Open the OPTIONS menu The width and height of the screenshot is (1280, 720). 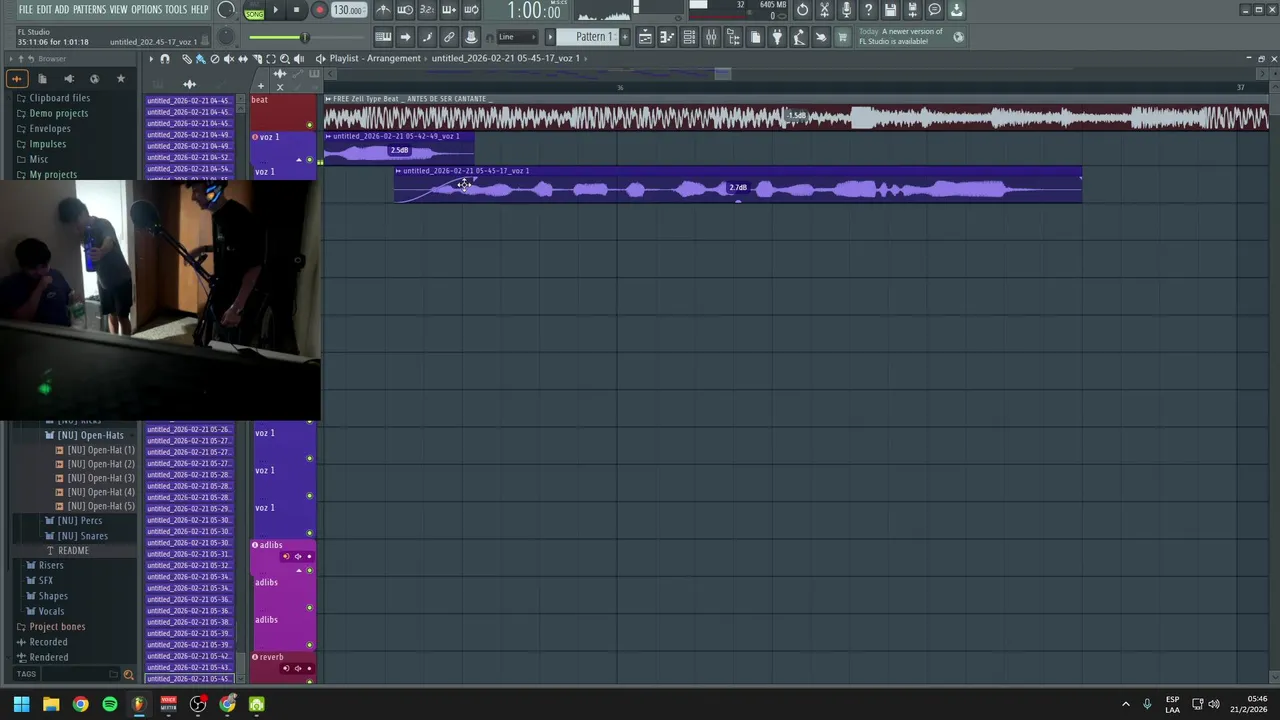pos(146,10)
